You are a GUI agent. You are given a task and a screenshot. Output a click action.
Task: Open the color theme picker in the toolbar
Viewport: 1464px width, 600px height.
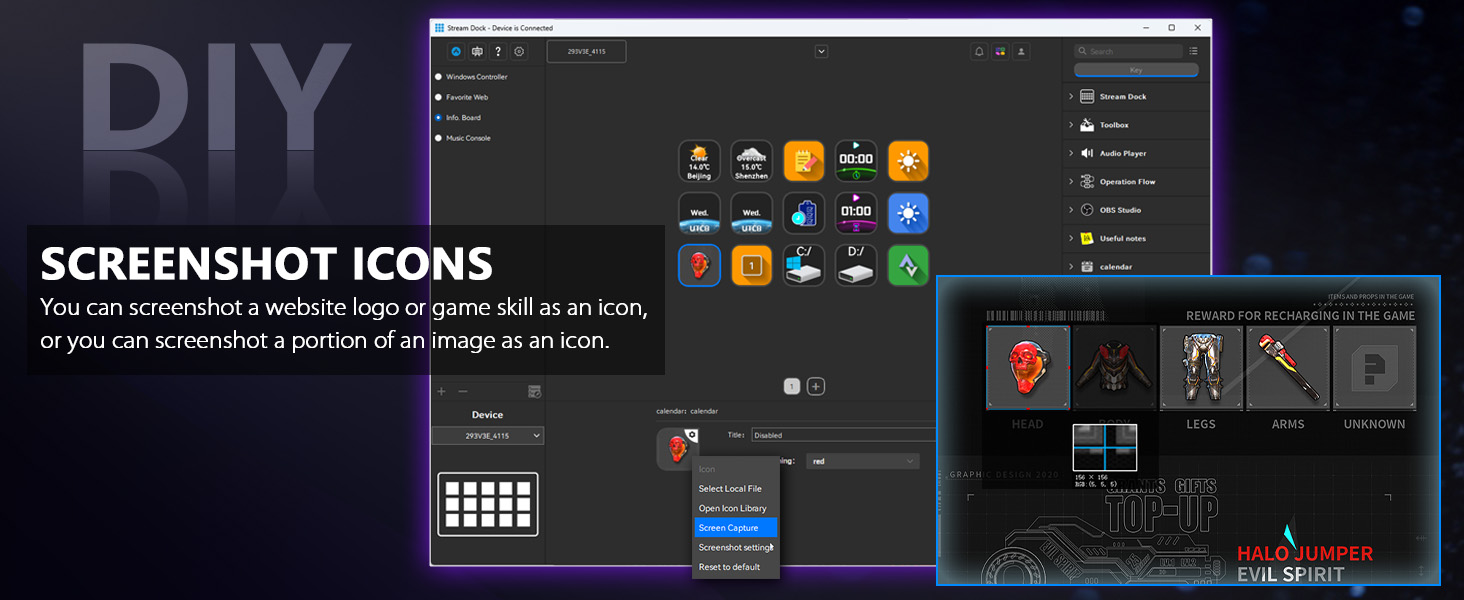pyautogui.click(x=1000, y=51)
